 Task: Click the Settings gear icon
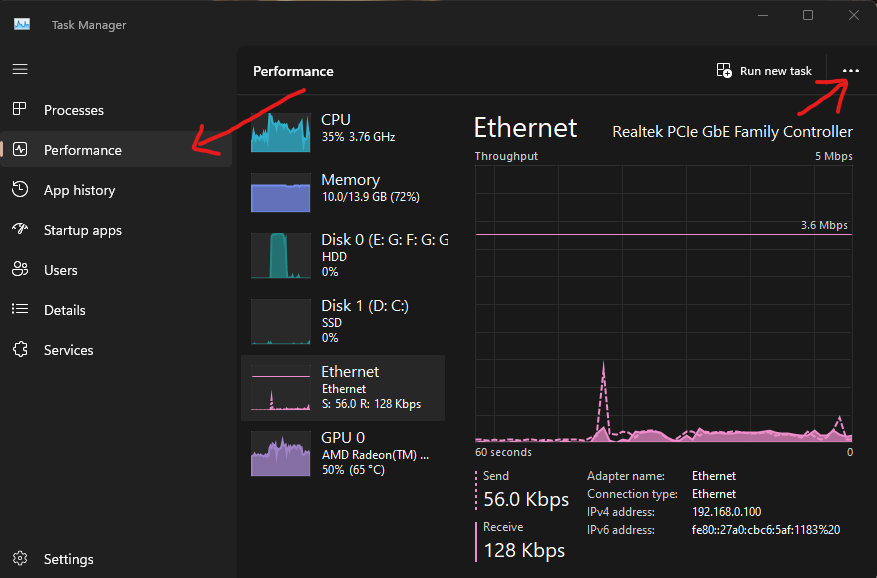coord(20,559)
